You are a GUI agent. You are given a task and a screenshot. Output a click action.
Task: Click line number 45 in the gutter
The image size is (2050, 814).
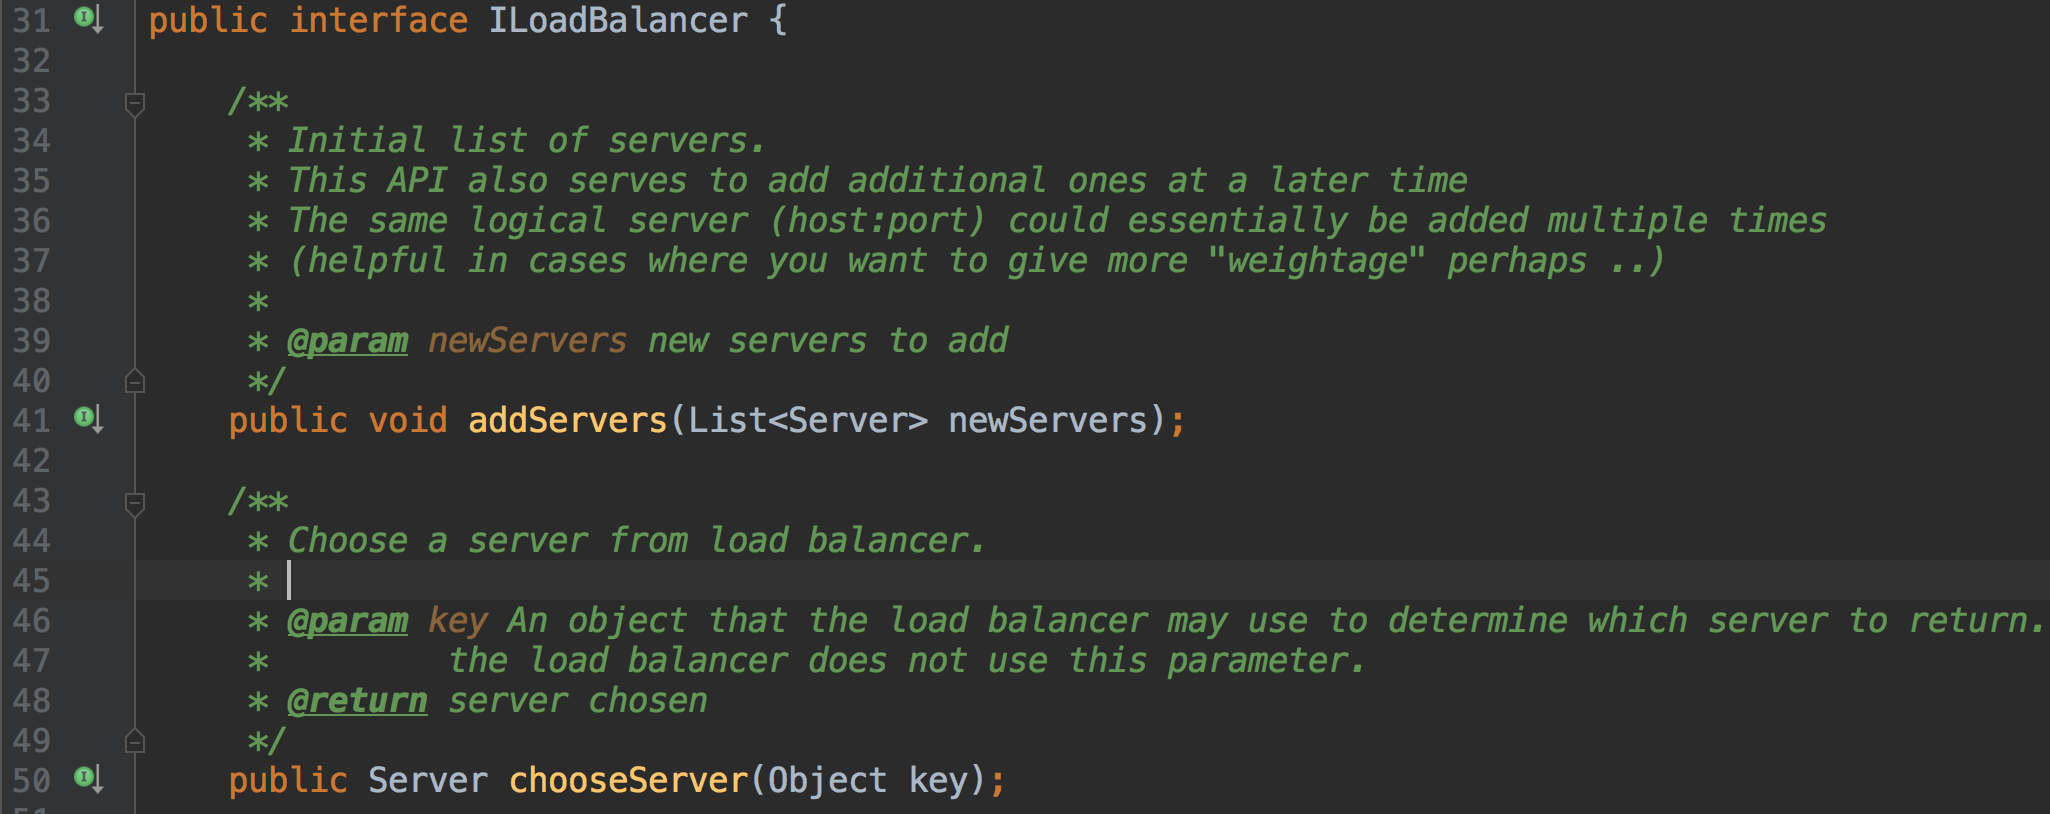31,581
